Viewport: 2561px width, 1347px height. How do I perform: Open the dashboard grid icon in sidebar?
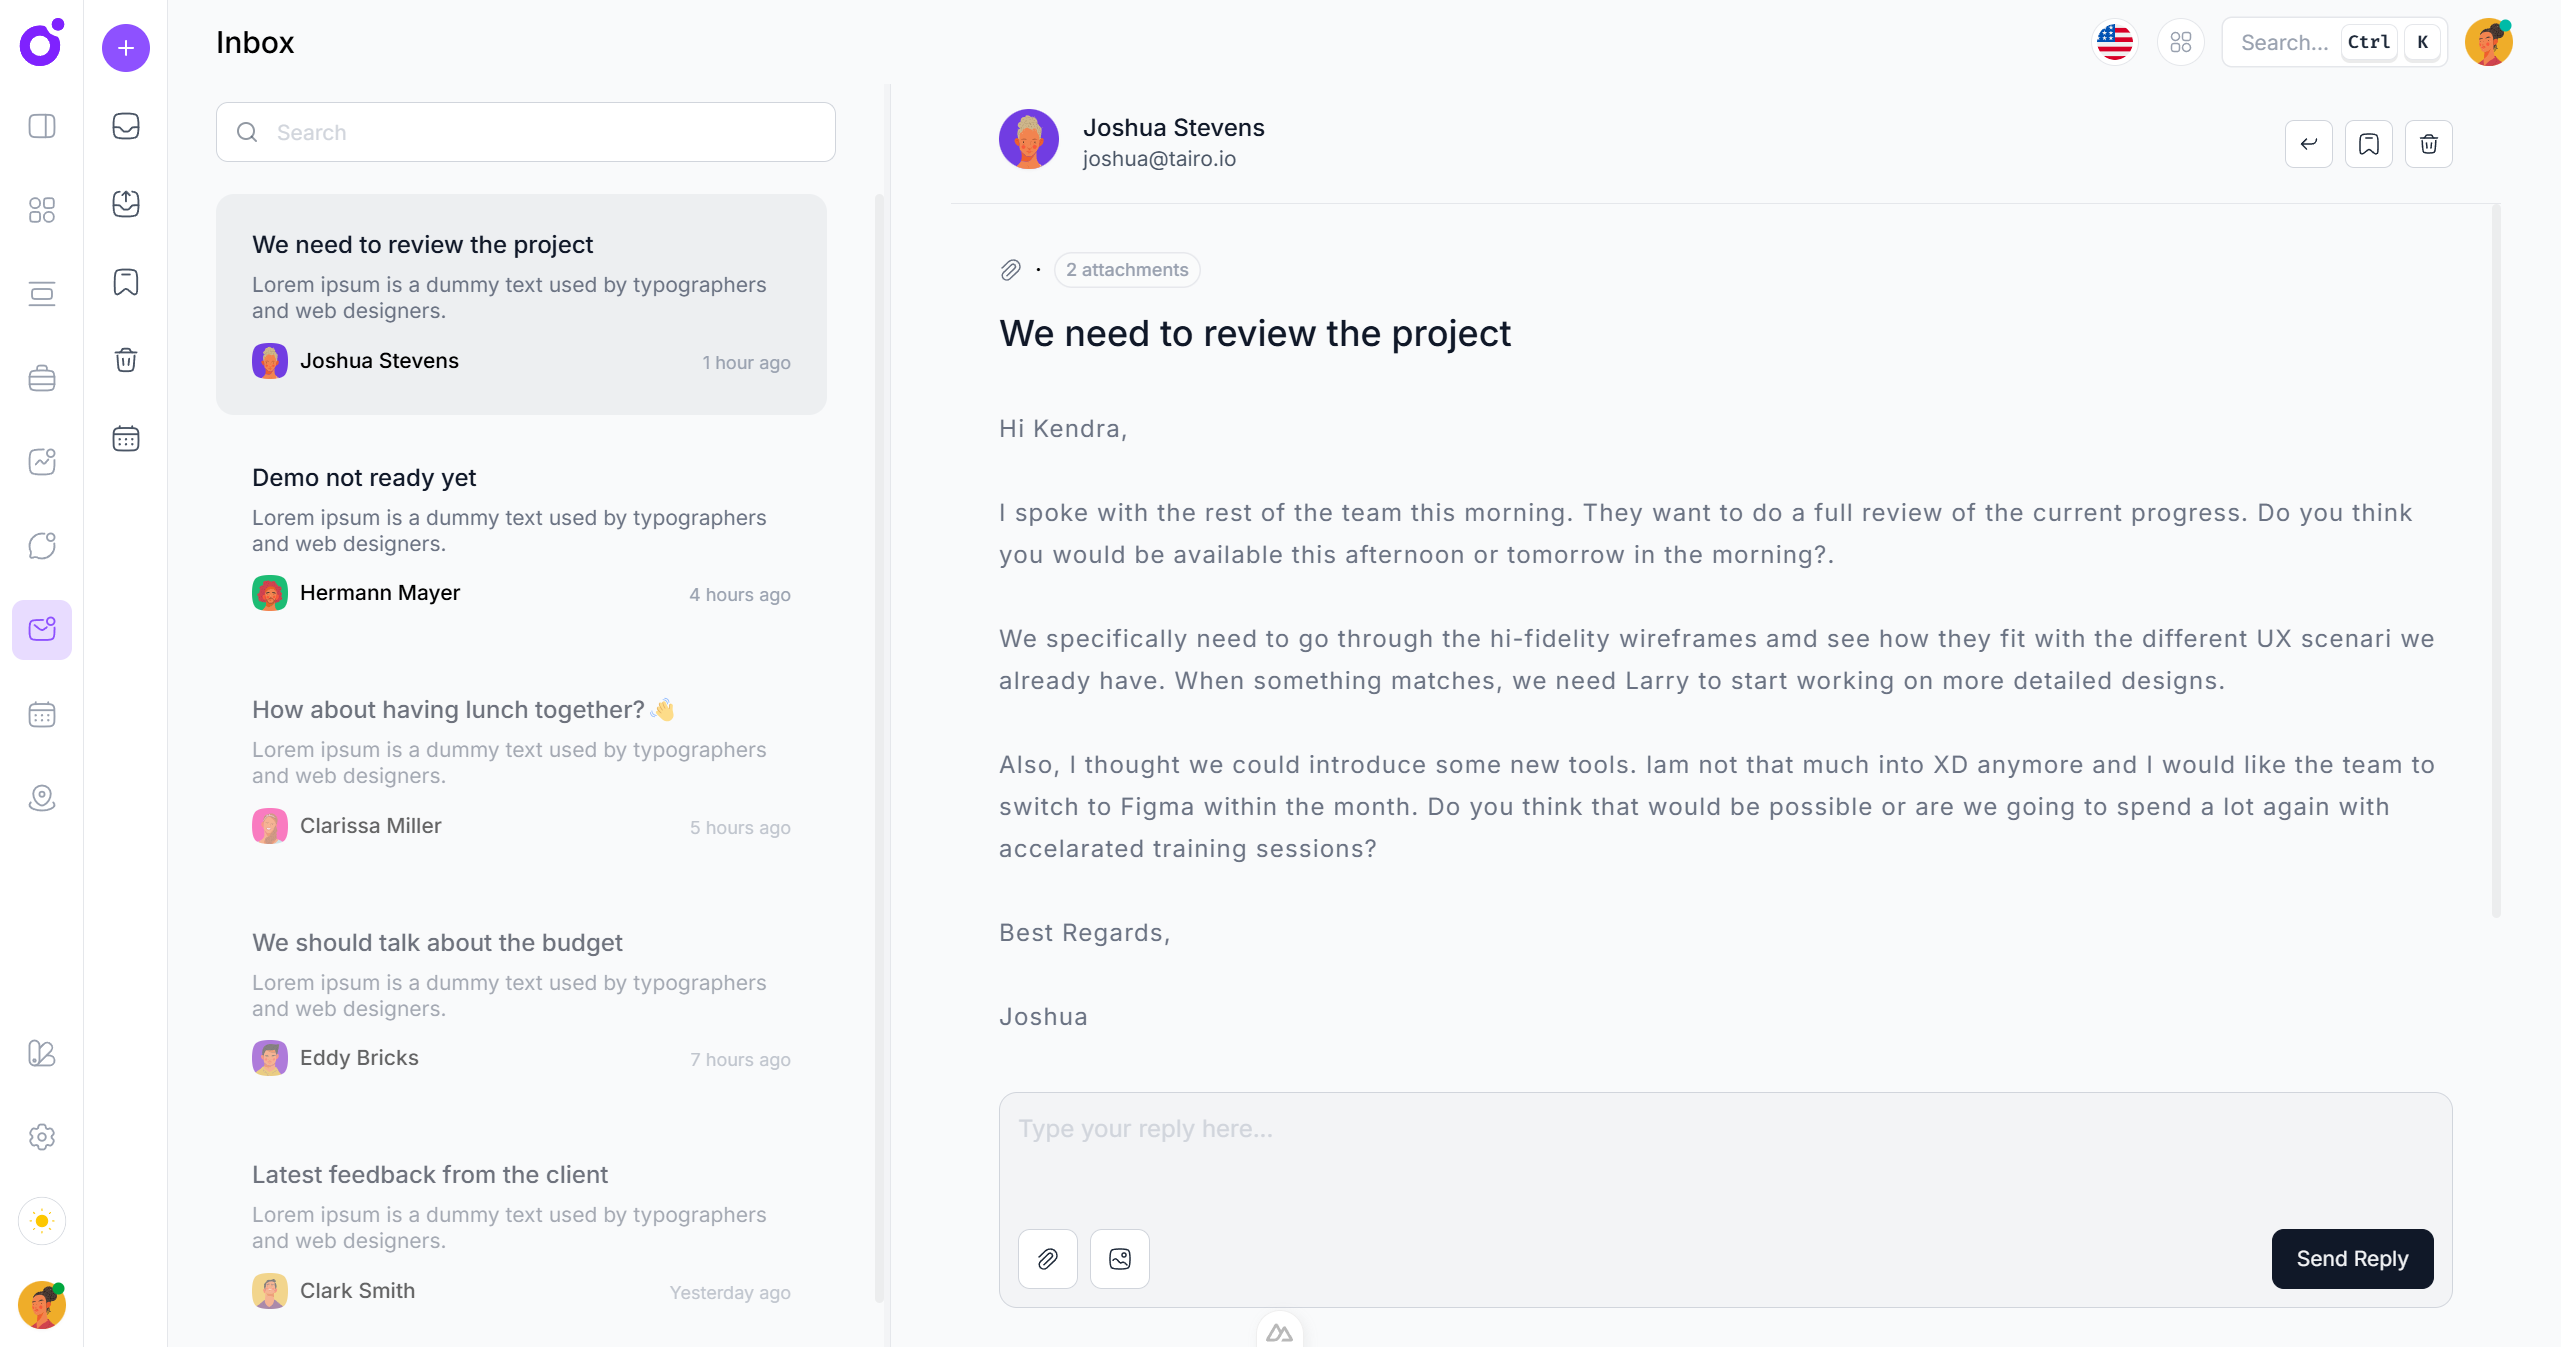(41, 210)
